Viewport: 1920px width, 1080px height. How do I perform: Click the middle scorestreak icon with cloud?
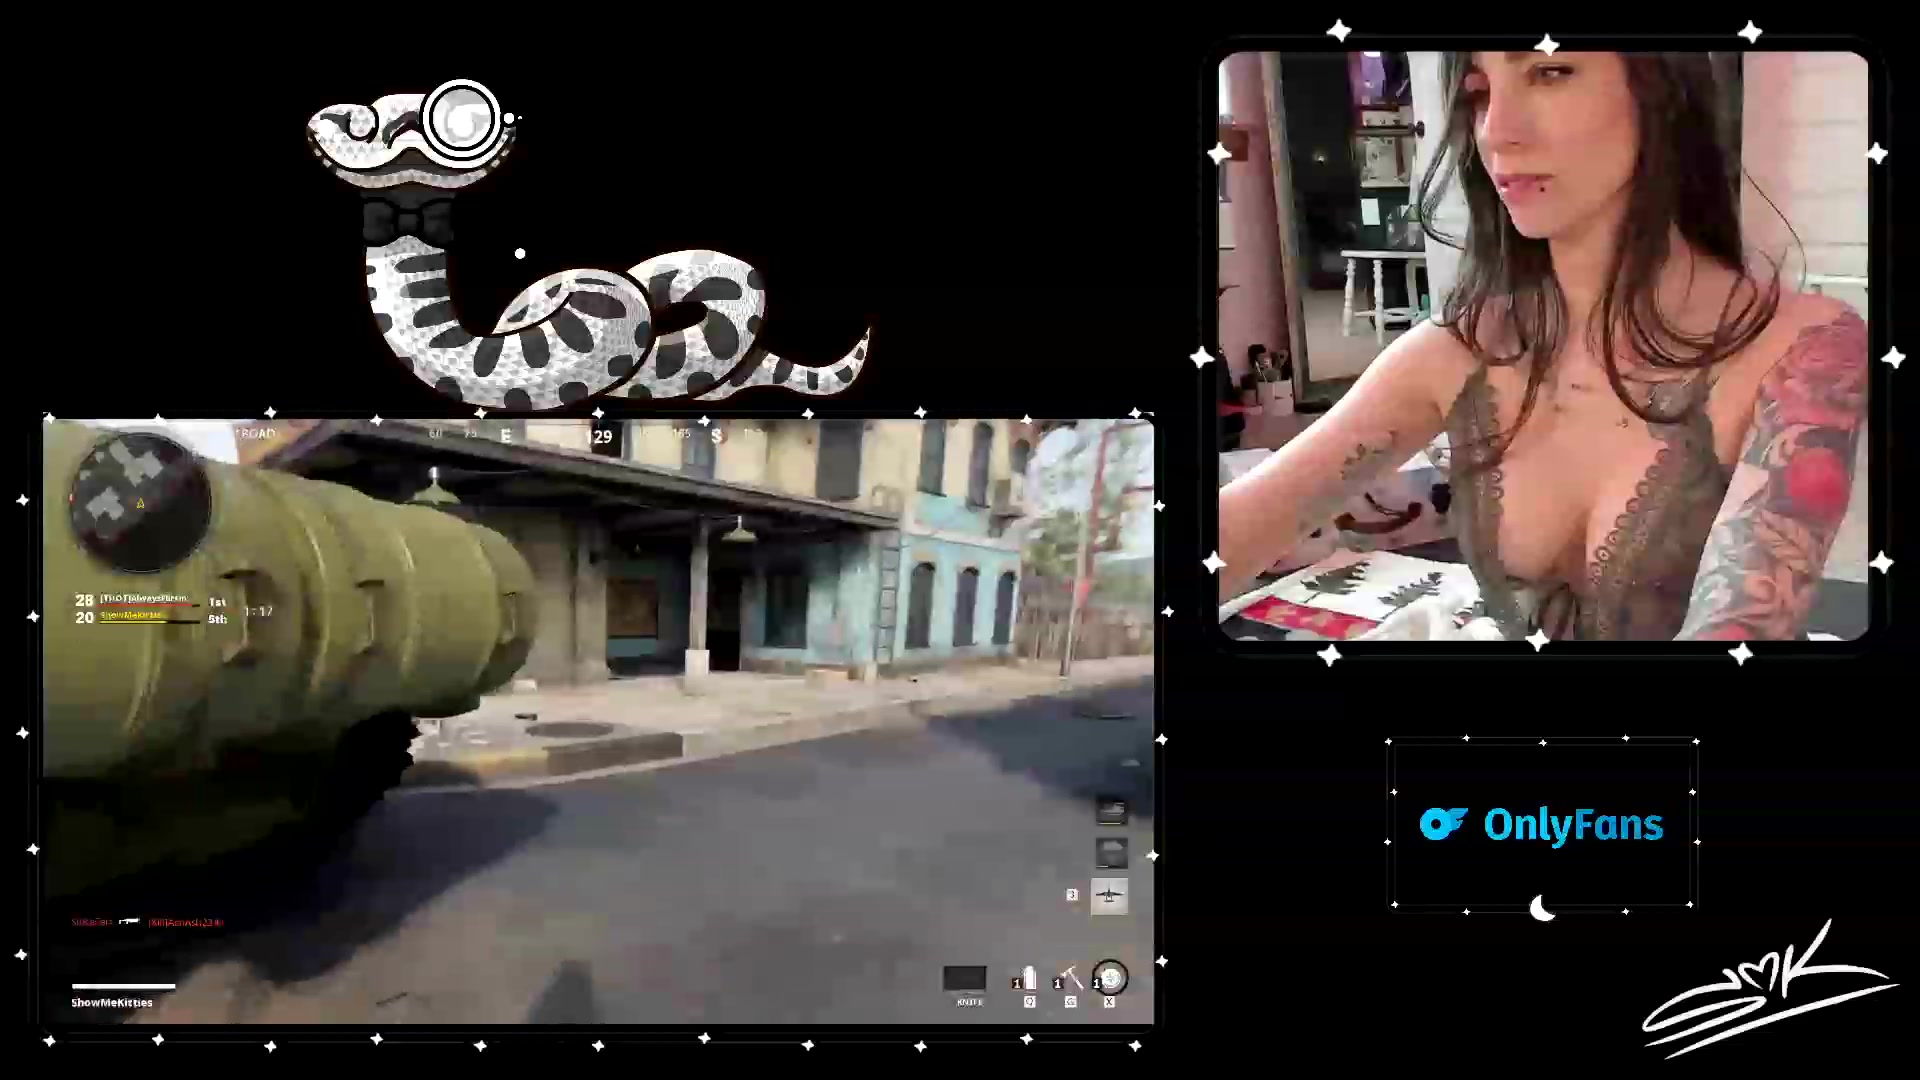coord(1111,853)
